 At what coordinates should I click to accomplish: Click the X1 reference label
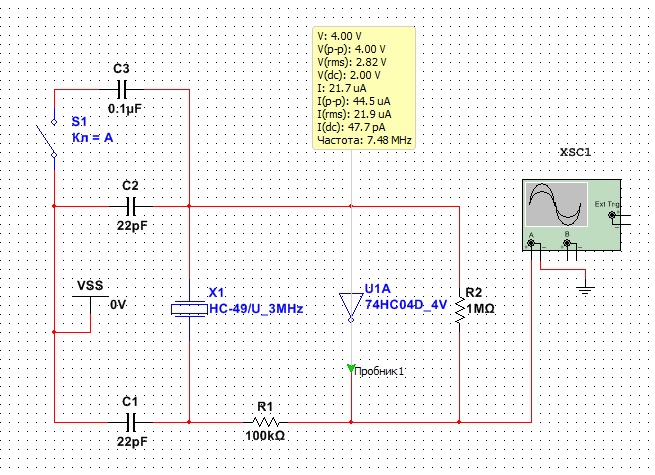pyautogui.click(x=216, y=292)
